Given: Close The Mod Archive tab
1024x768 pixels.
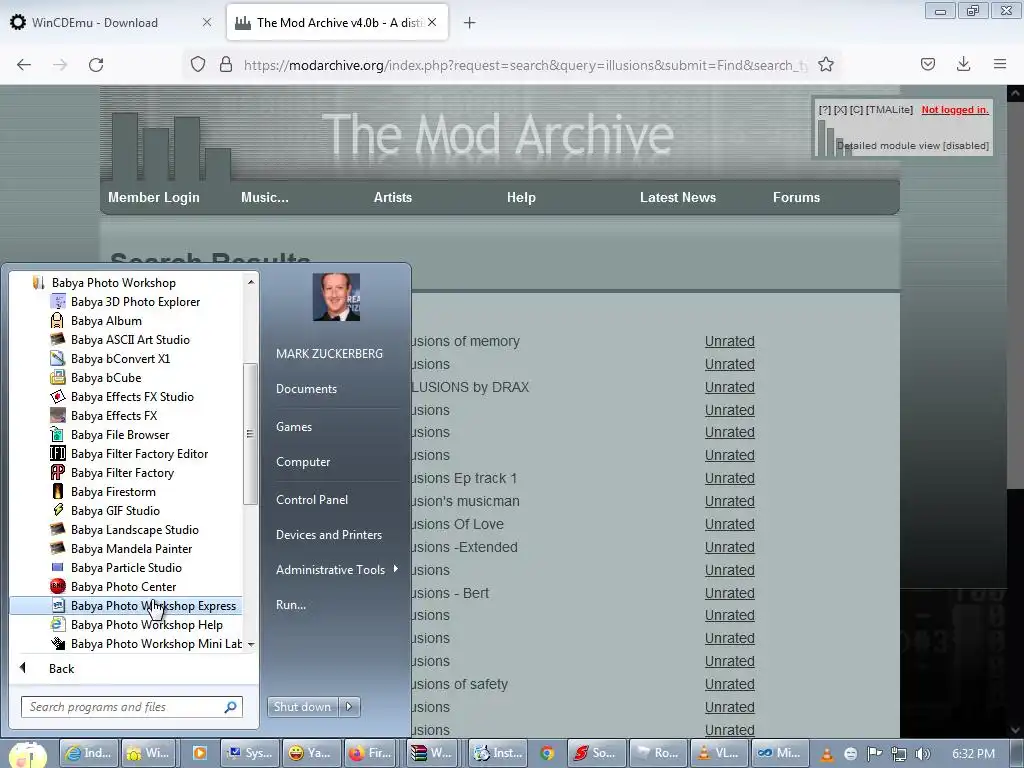Looking at the screenshot, I should [432, 22].
